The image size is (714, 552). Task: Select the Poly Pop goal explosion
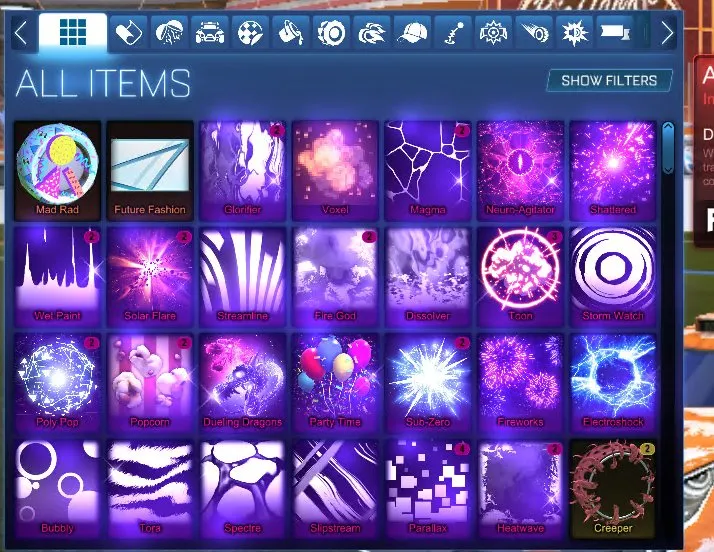click(57, 383)
